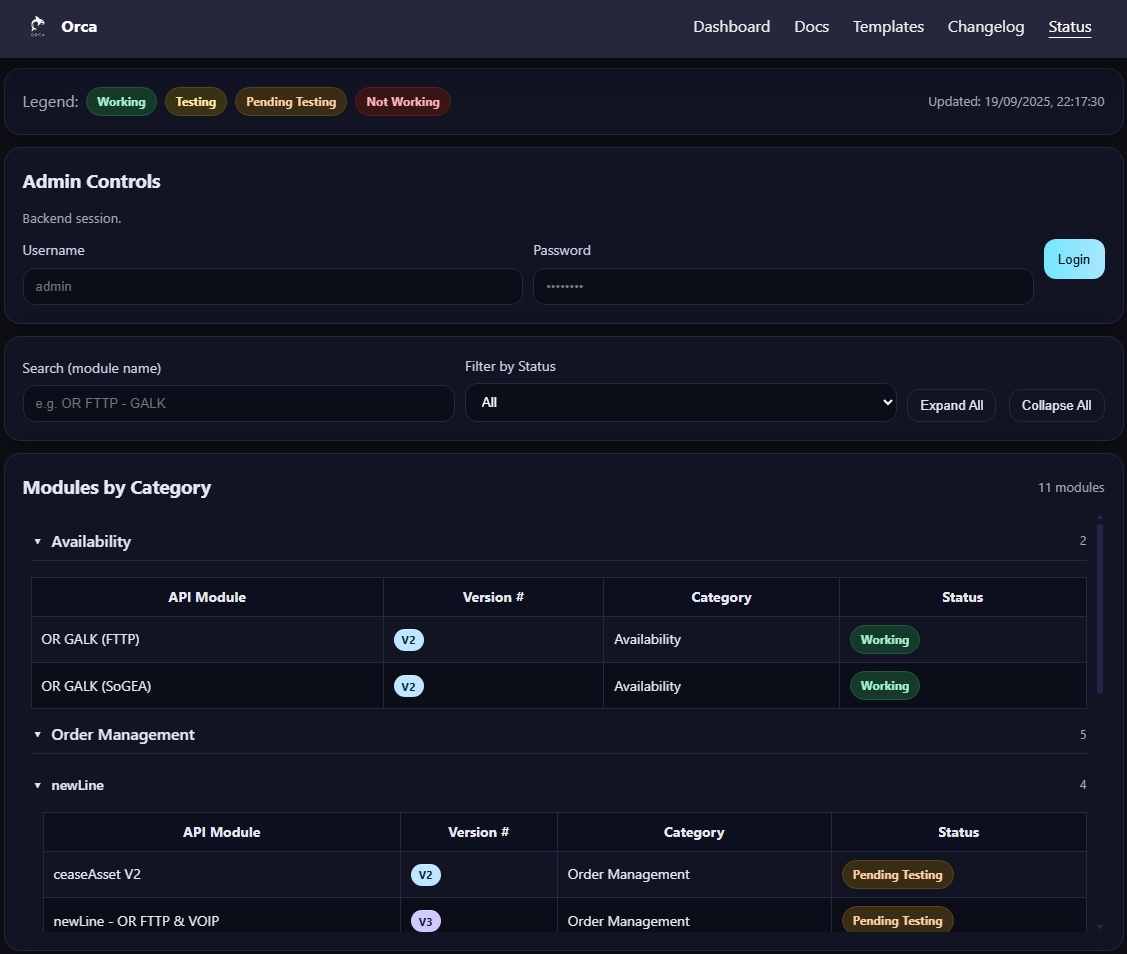The image size is (1127, 954).
Task: Click the Collapse All button
Action: (x=1056, y=405)
